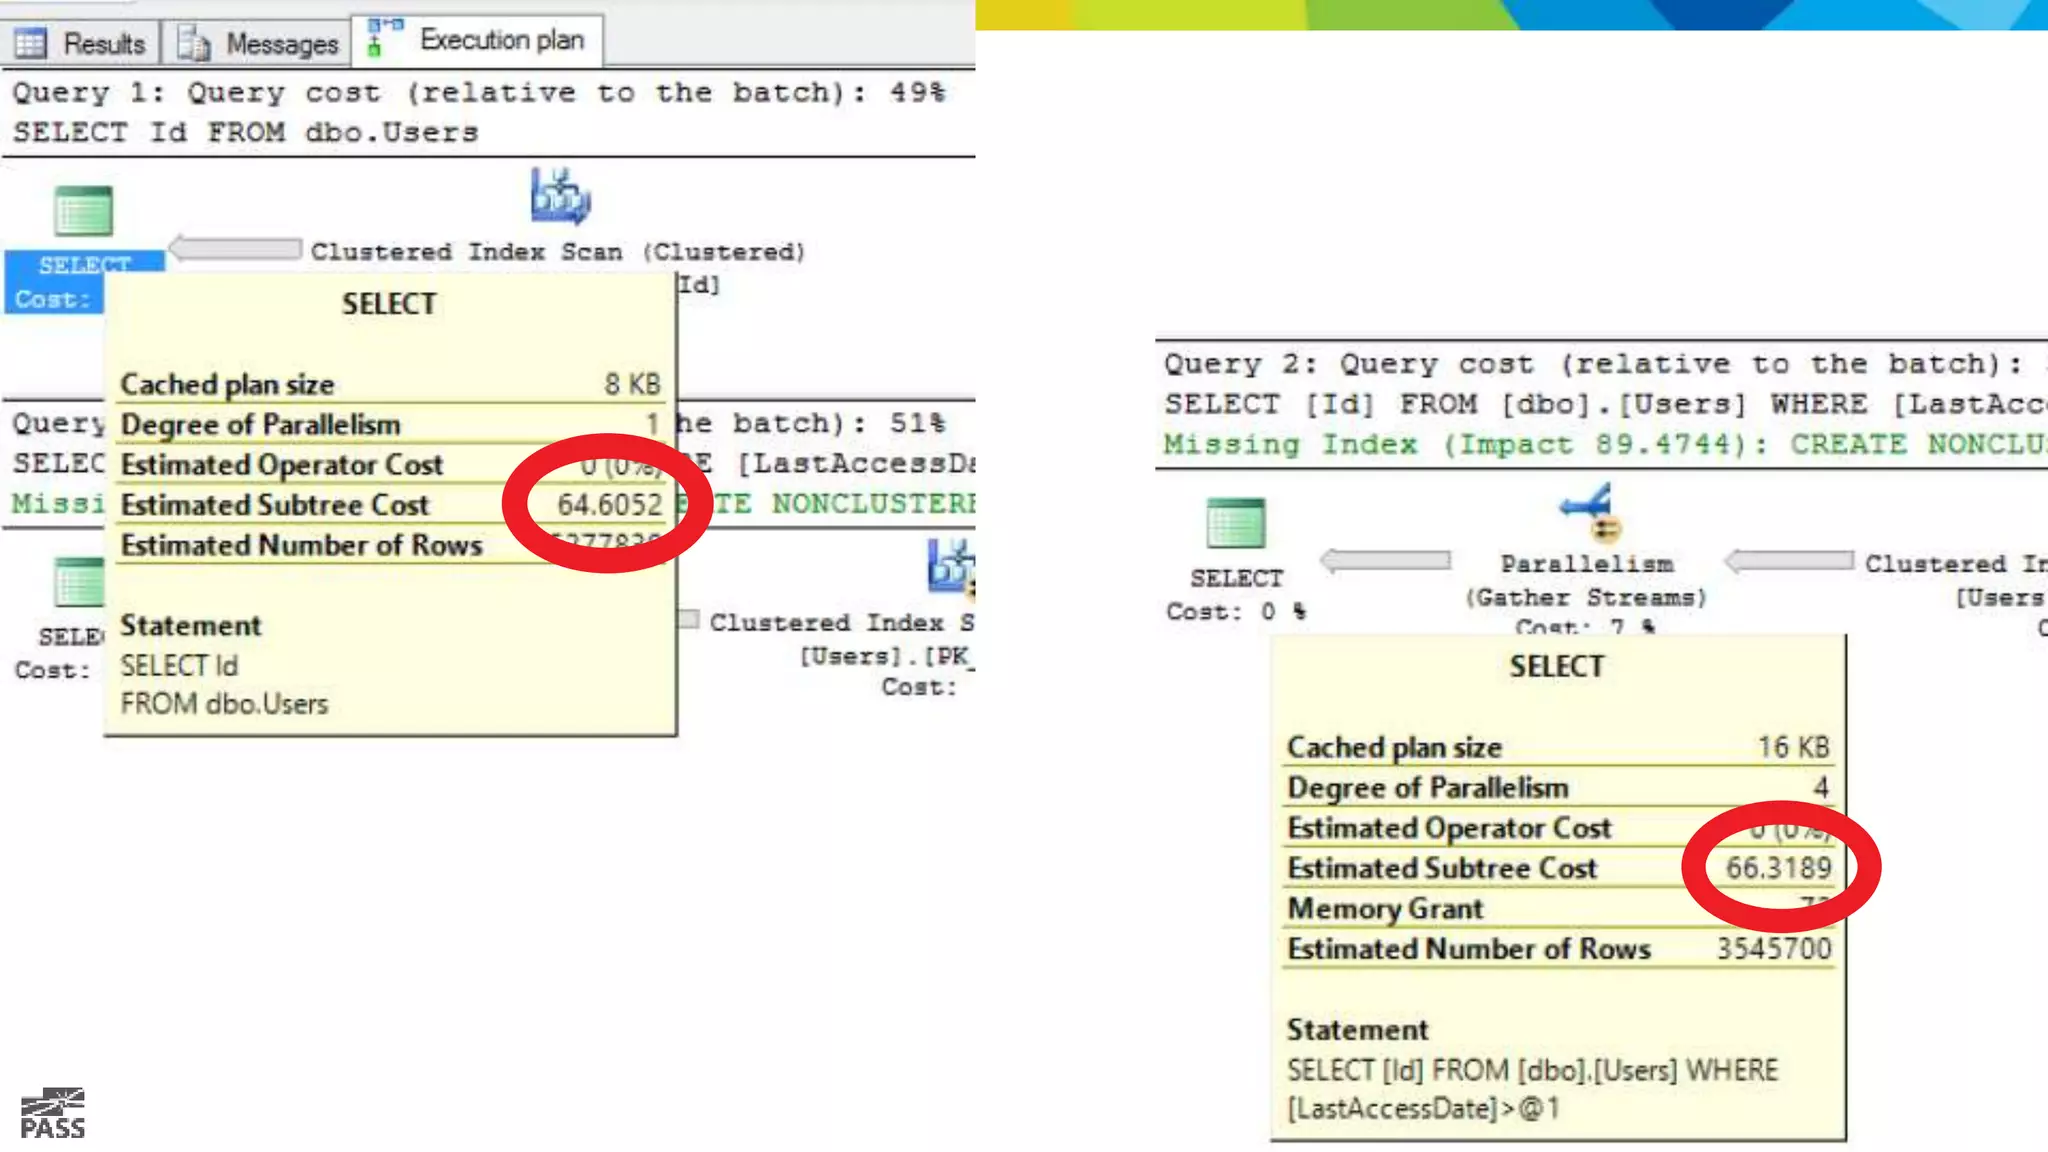Click the arrow between SELECT and Parallelism
The image size is (2048, 1152).
pos(1386,561)
